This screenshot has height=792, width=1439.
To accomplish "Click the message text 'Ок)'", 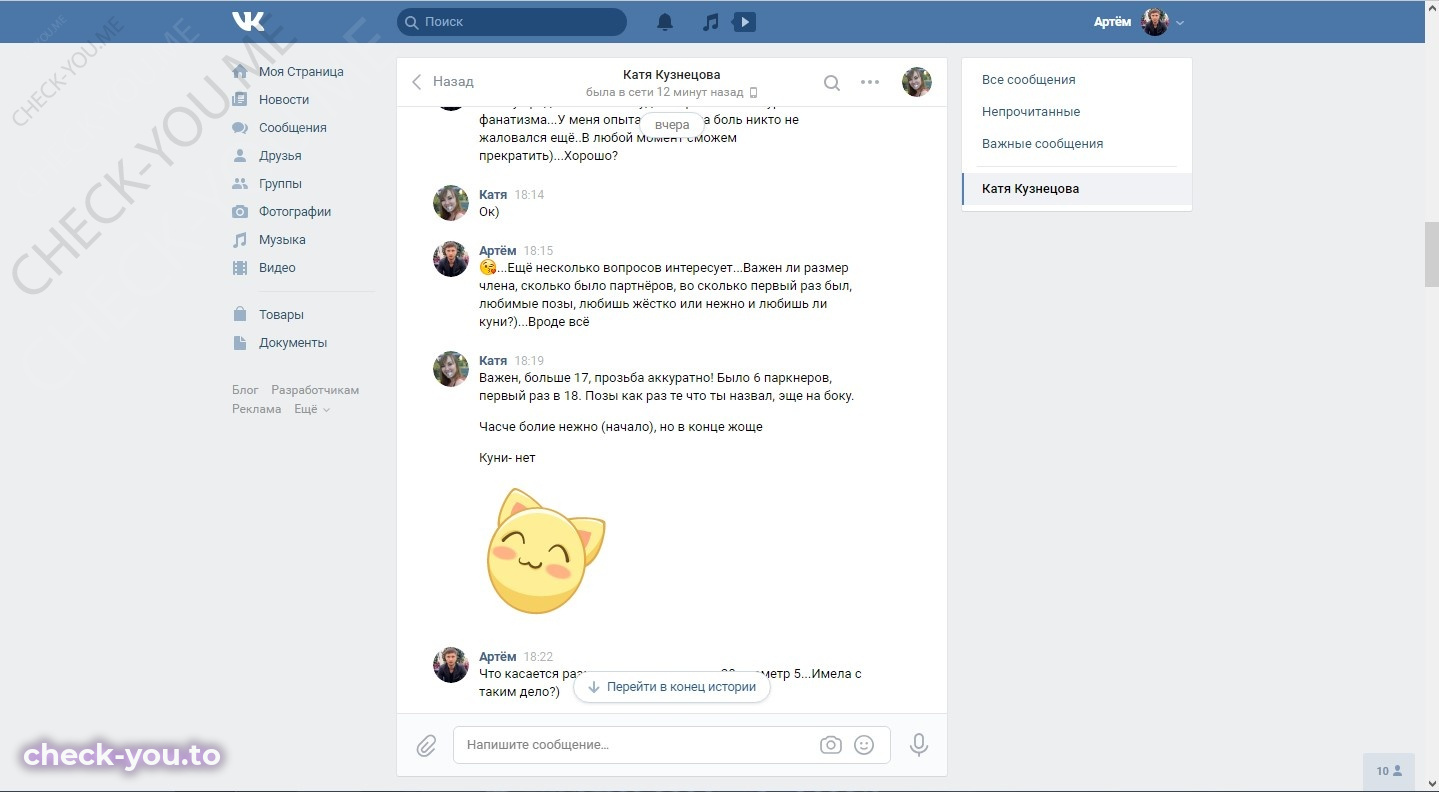I will coord(489,212).
